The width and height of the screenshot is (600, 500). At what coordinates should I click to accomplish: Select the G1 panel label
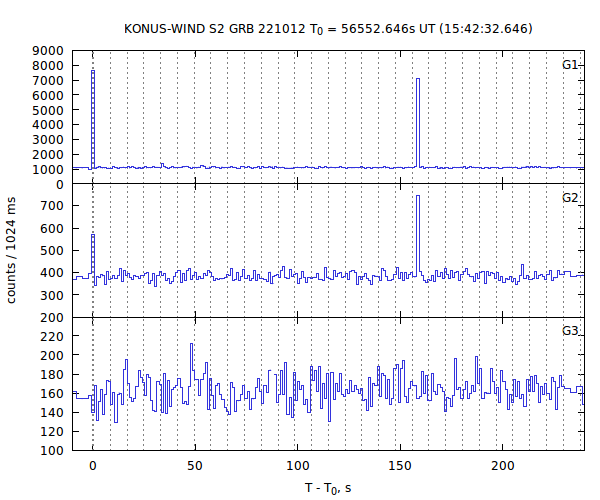pyautogui.click(x=570, y=65)
